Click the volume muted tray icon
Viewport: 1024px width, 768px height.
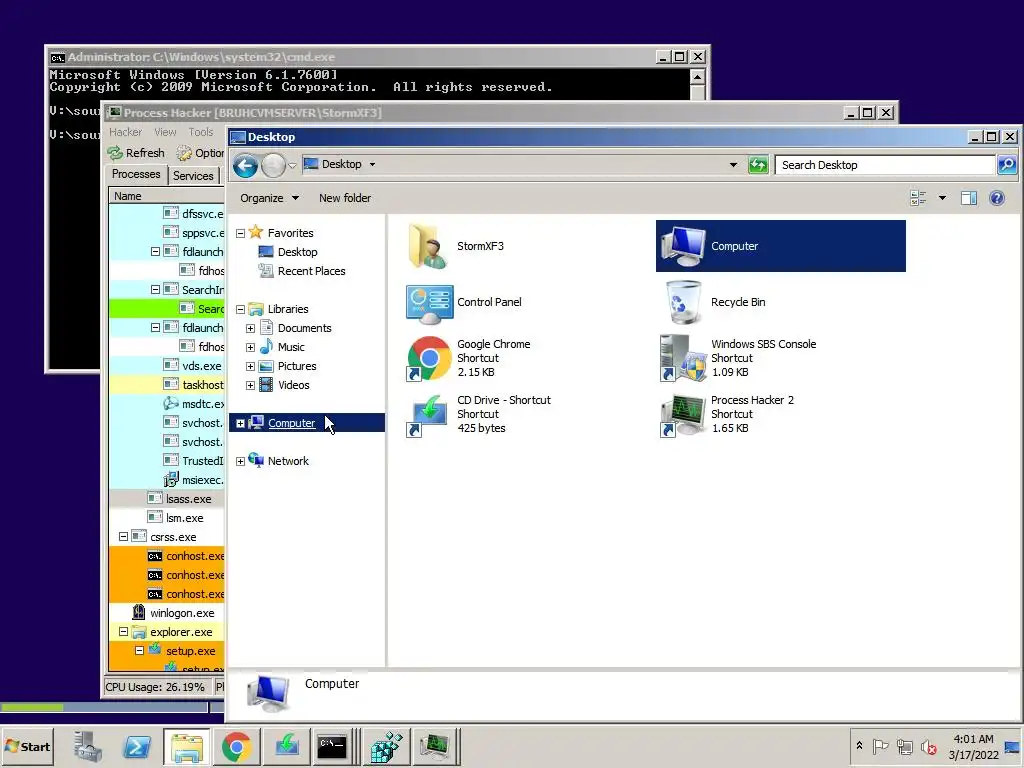click(x=928, y=746)
